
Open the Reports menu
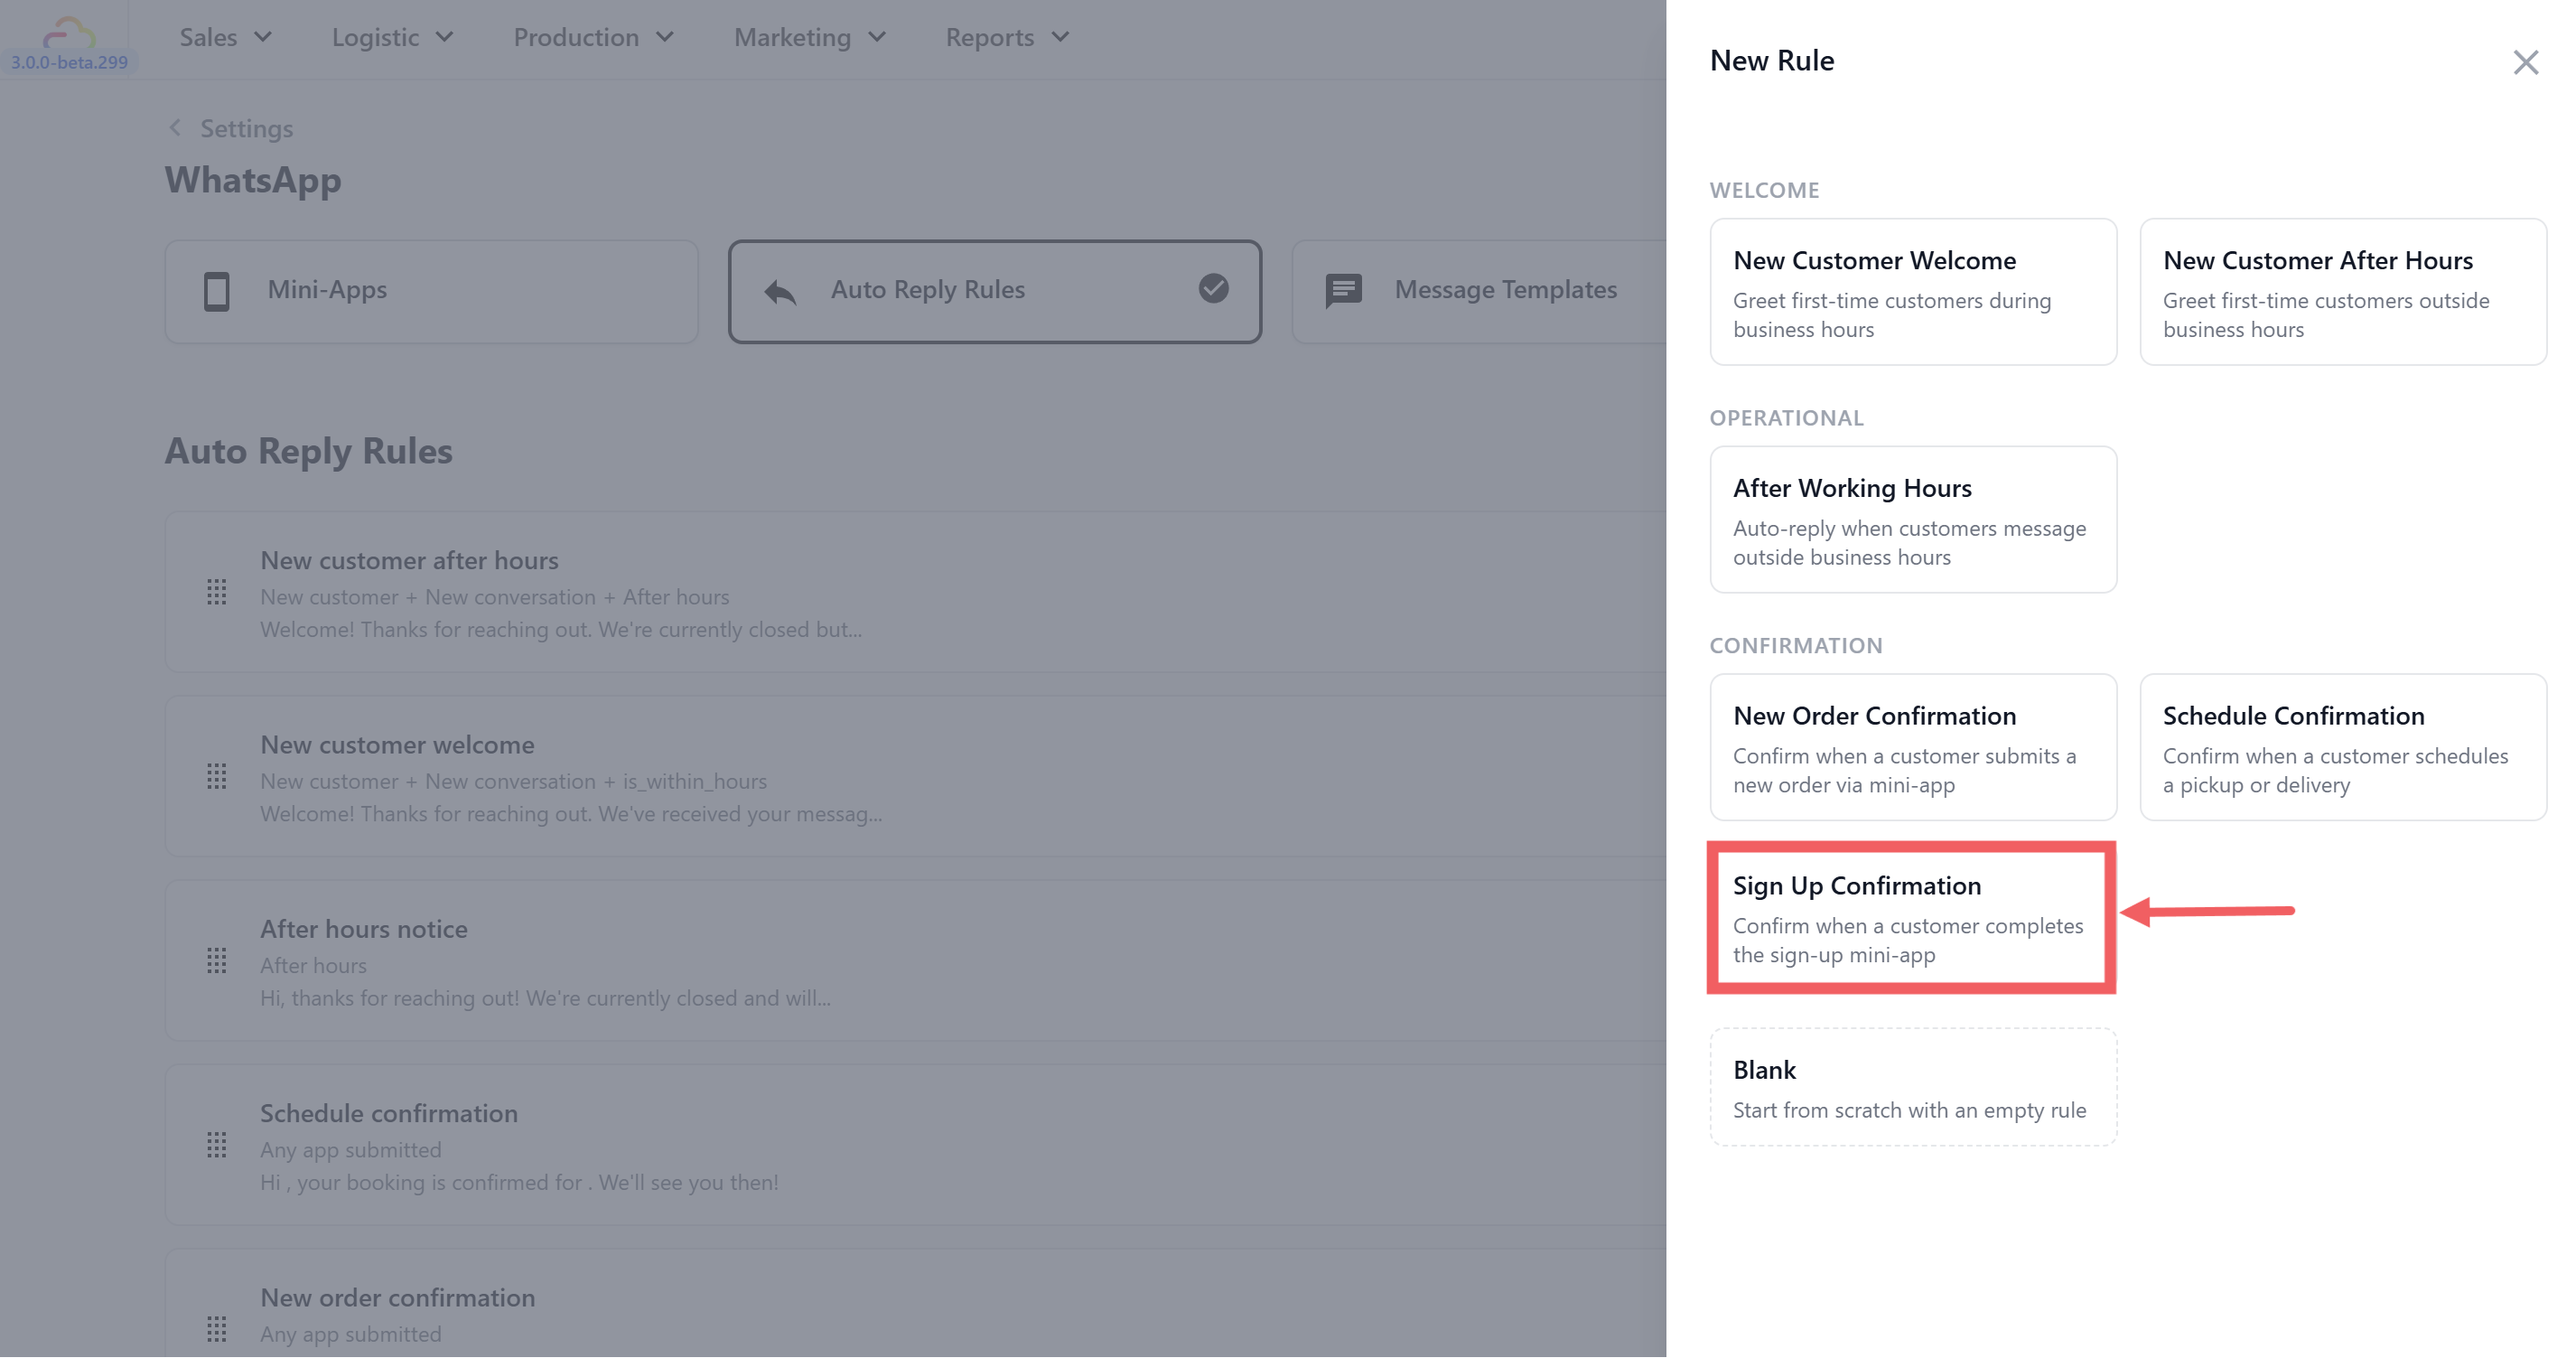point(1007,37)
